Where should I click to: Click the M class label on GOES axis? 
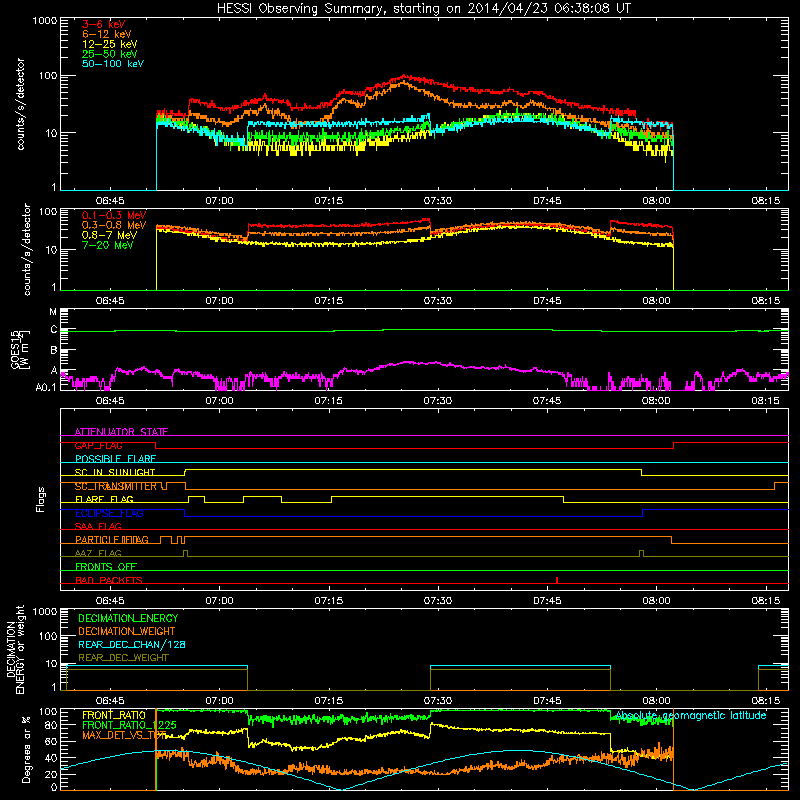(x=53, y=312)
